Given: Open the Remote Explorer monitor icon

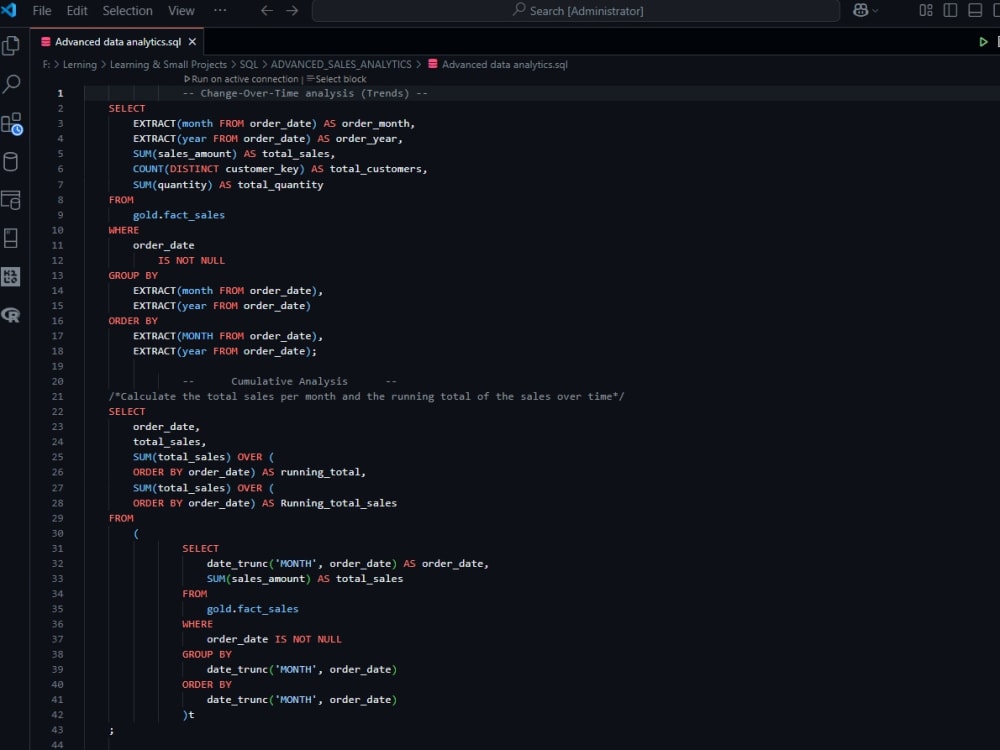Looking at the screenshot, I should coord(11,200).
